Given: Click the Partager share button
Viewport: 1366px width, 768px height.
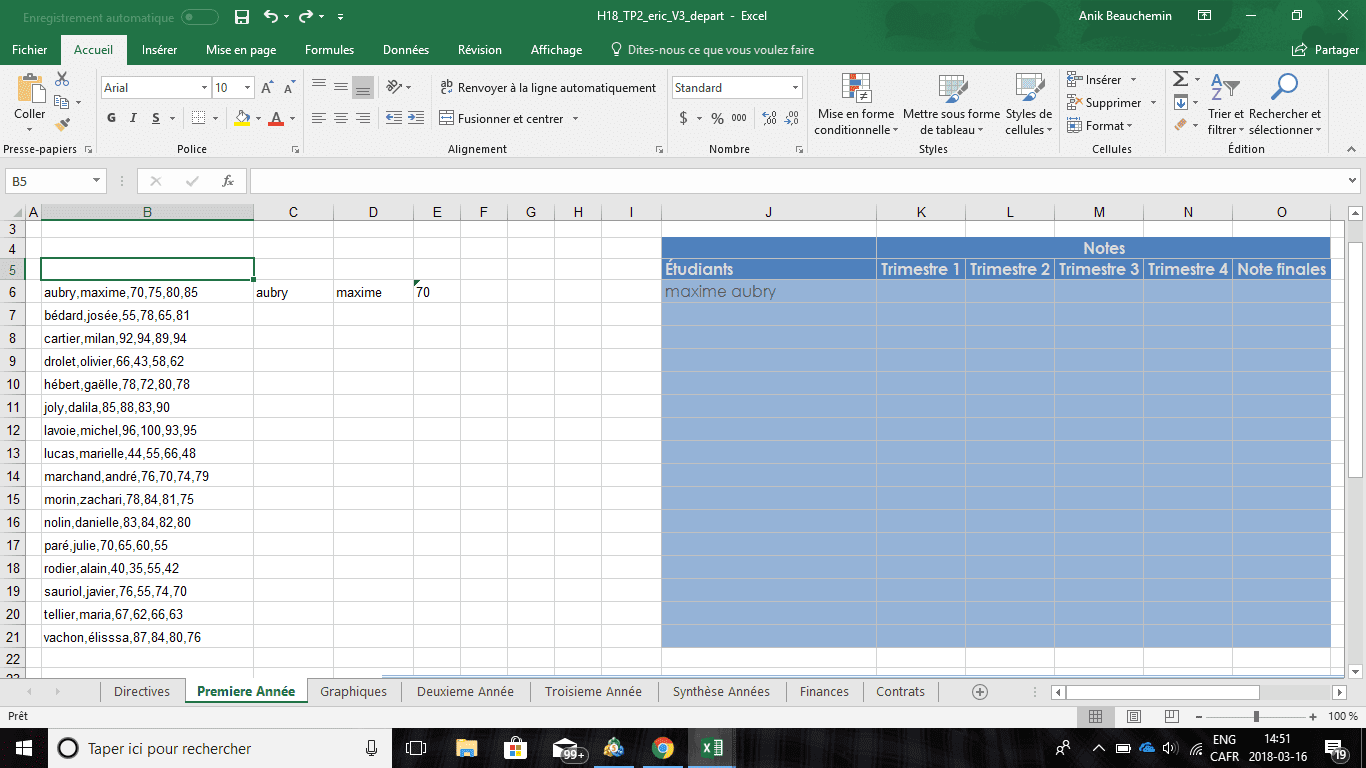Looking at the screenshot, I should pyautogui.click(x=1326, y=50).
